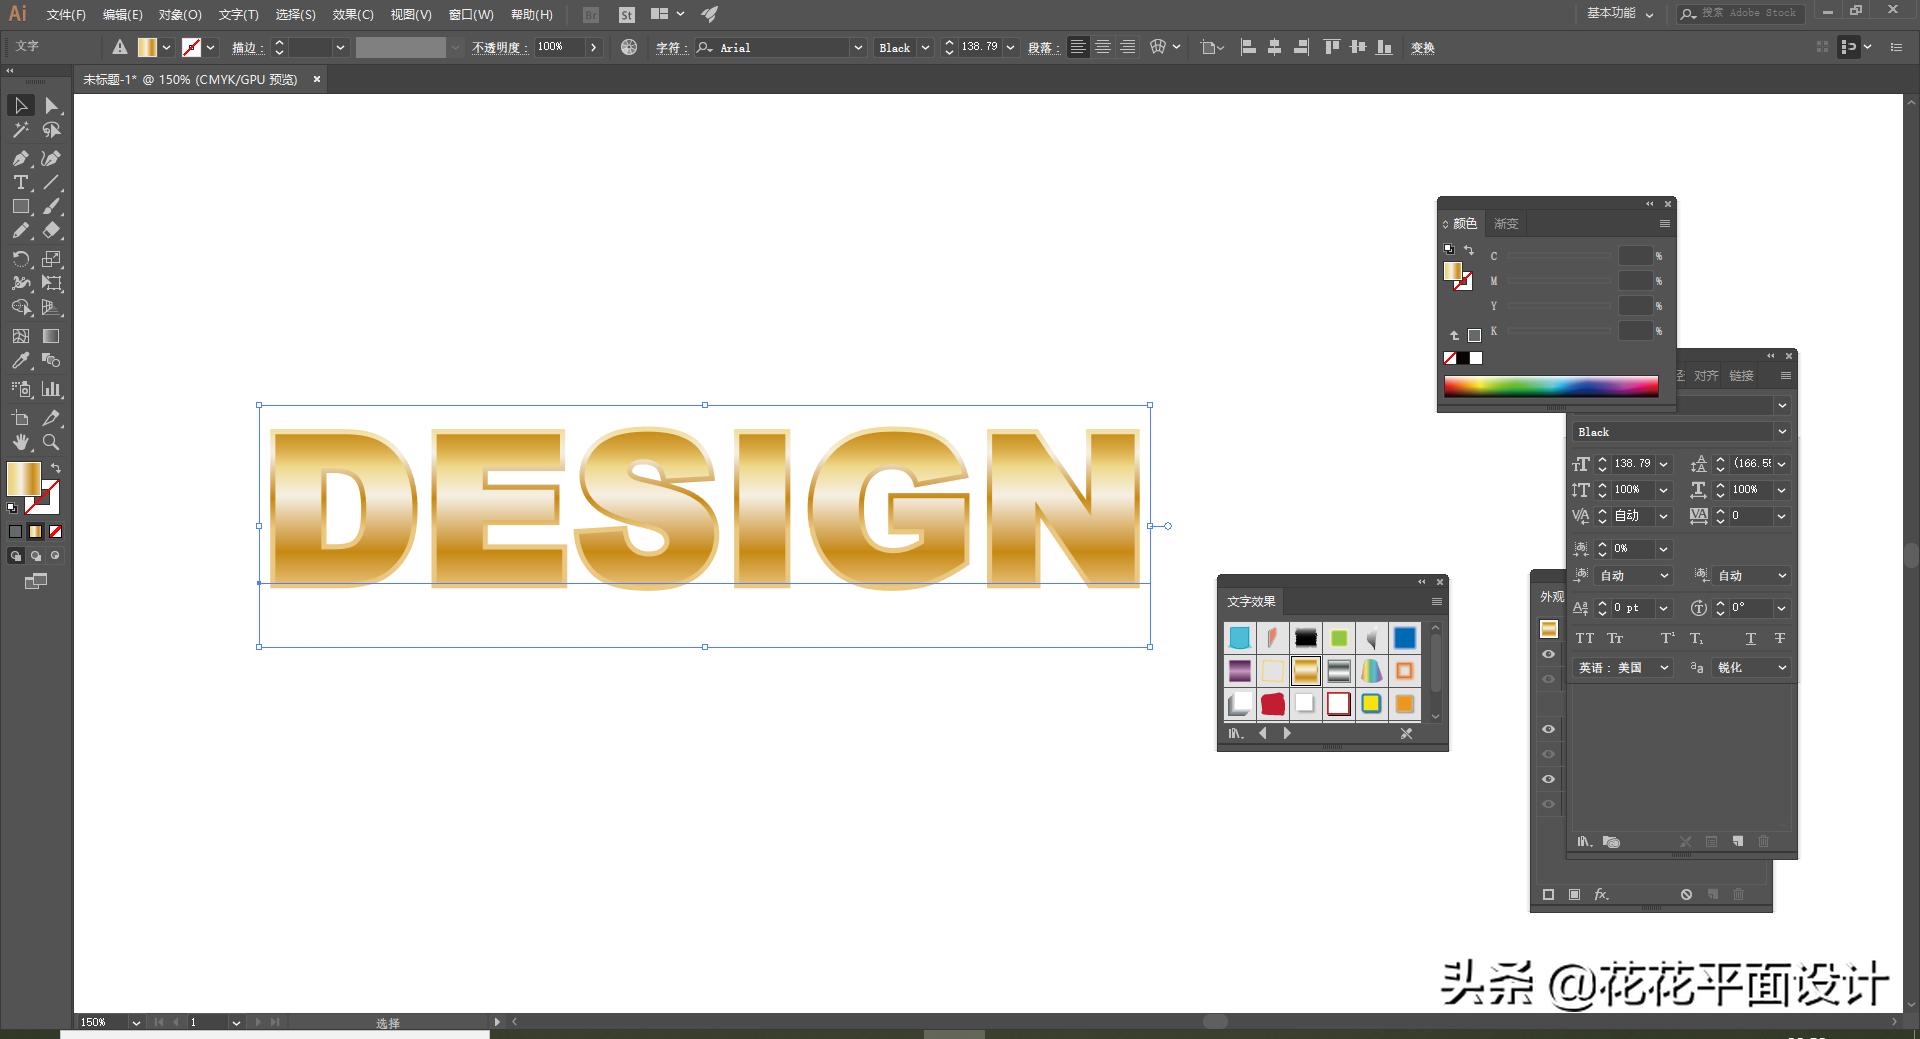Click the fx add effect icon
Viewport: 1920px width, 1039px height.
pyautogui.click(x=1601, y=894)
